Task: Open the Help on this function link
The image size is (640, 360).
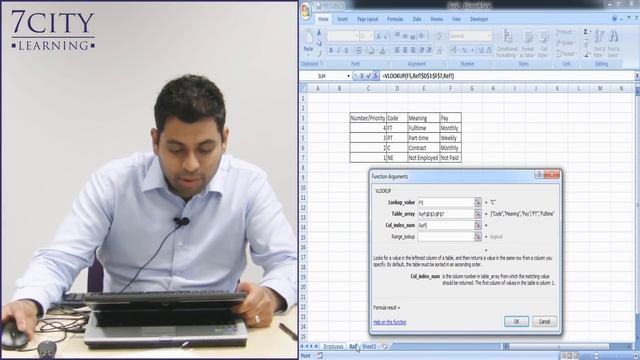Action: click(389, 322)
